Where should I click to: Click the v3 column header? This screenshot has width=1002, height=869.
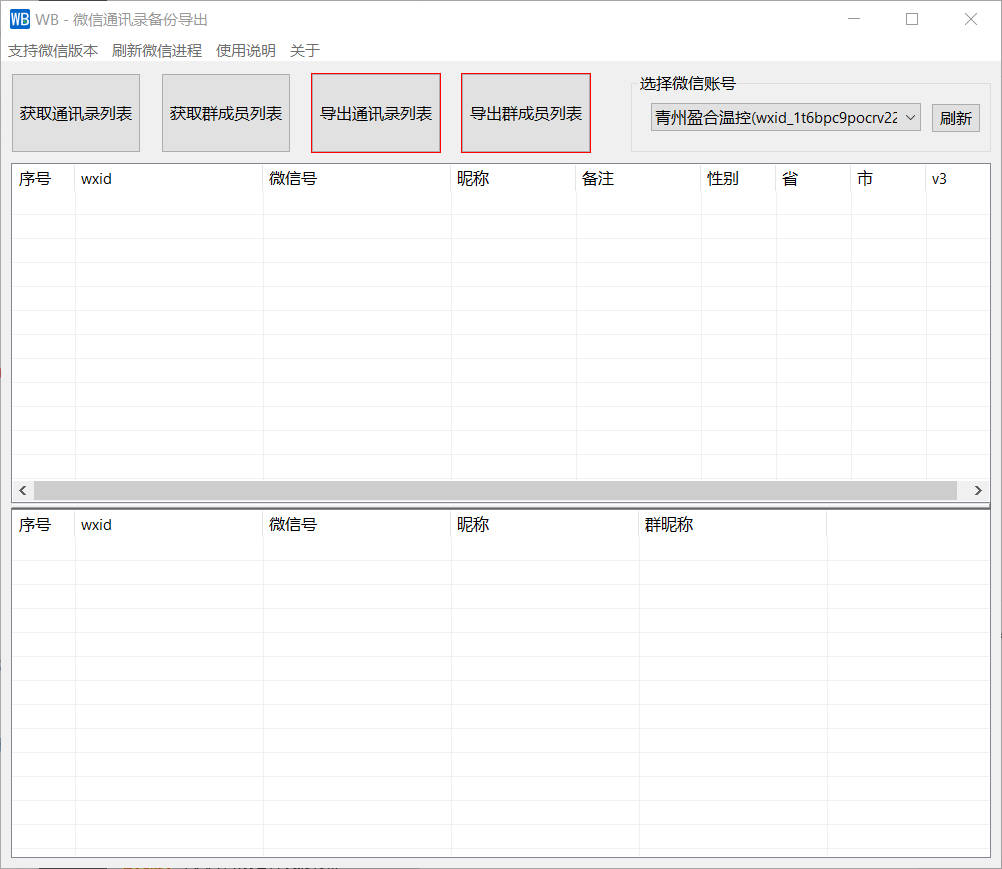click(x=957, y=178)
